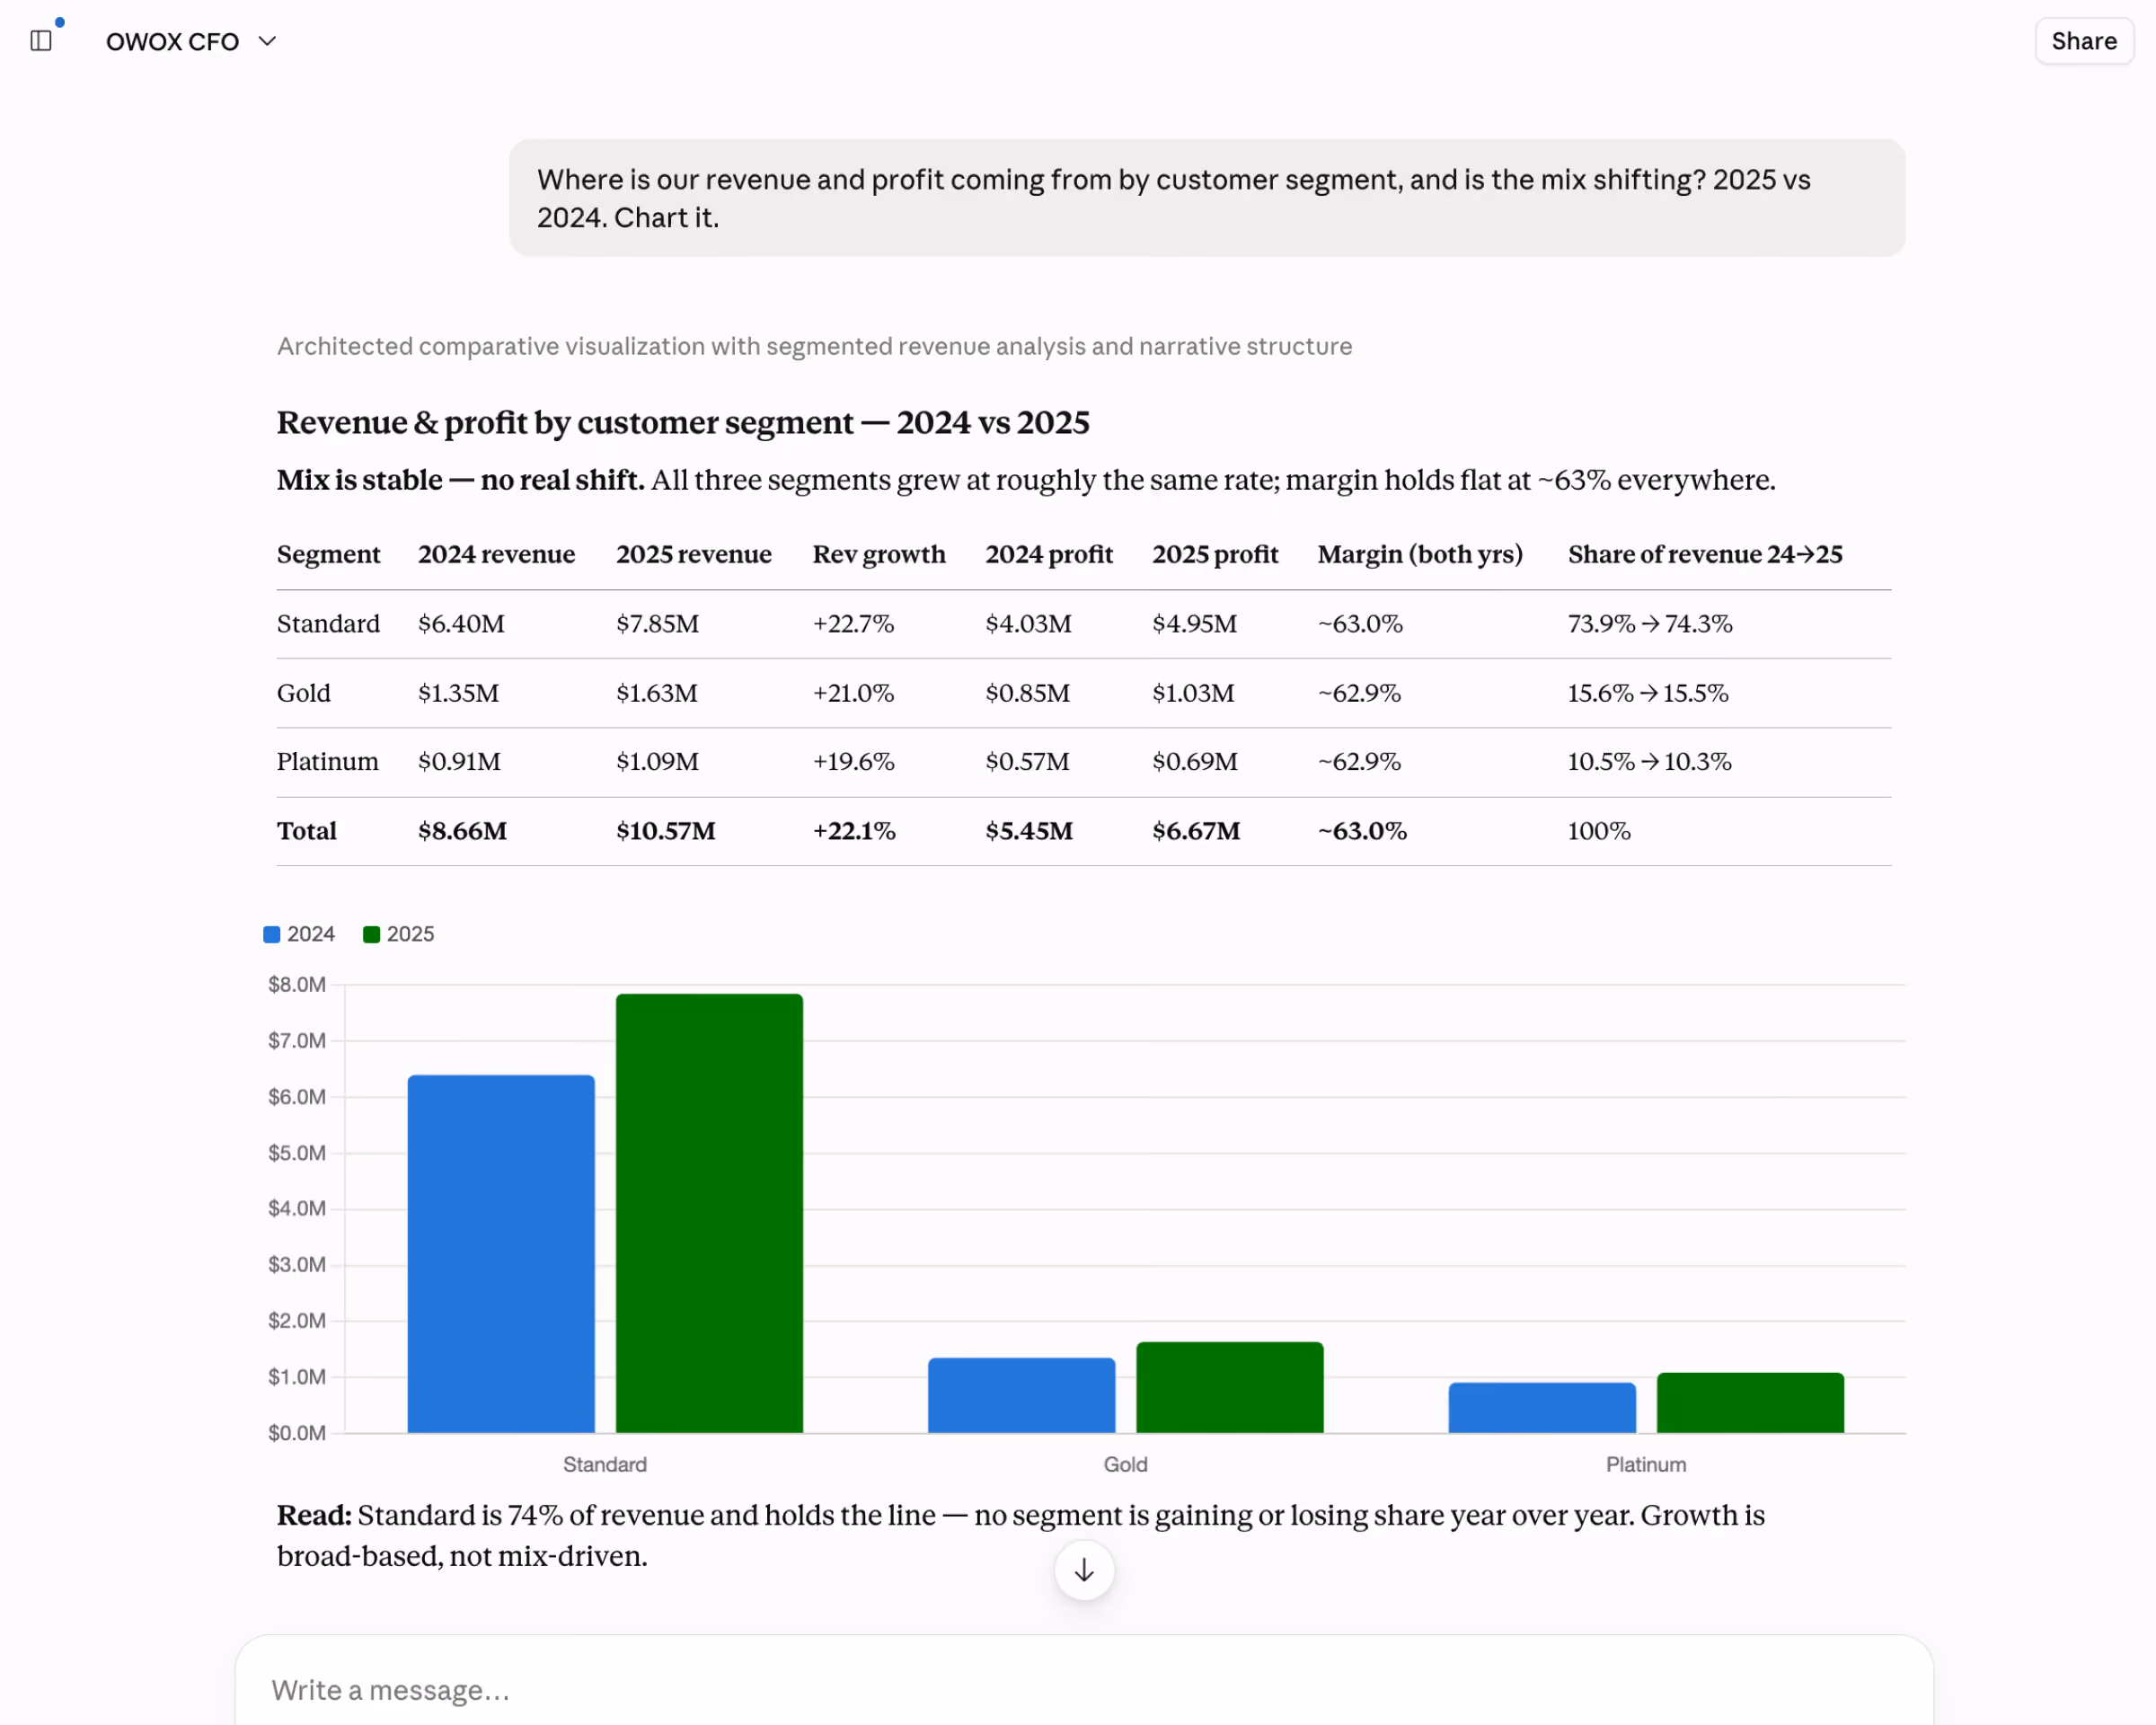Click the '$1.63M' cell
This screenshot has width=2156, height=1725.
click(656, 693)
